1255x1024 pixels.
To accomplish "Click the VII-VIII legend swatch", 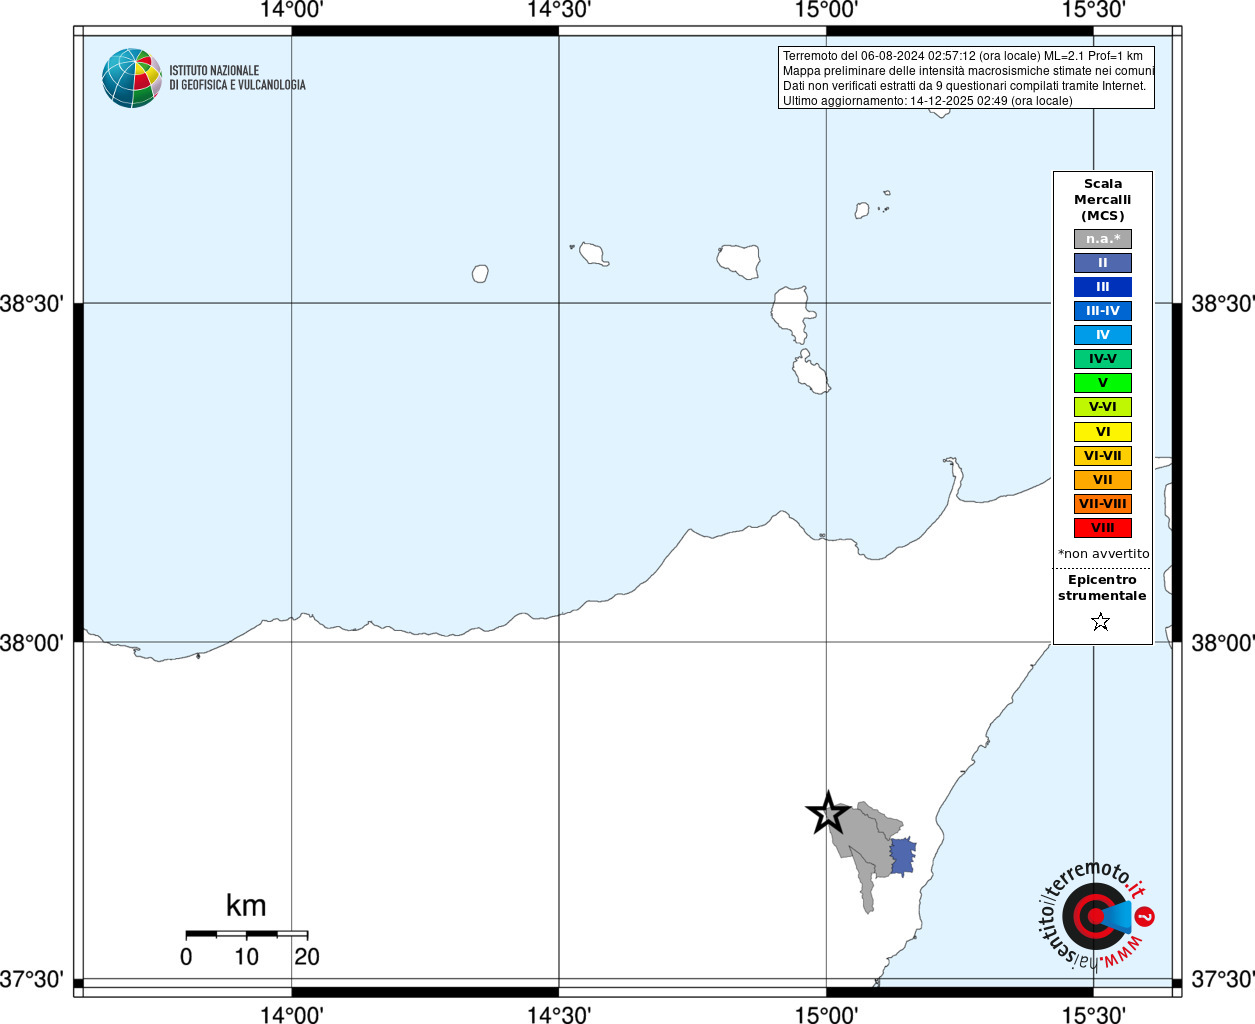I will 1103,504.
